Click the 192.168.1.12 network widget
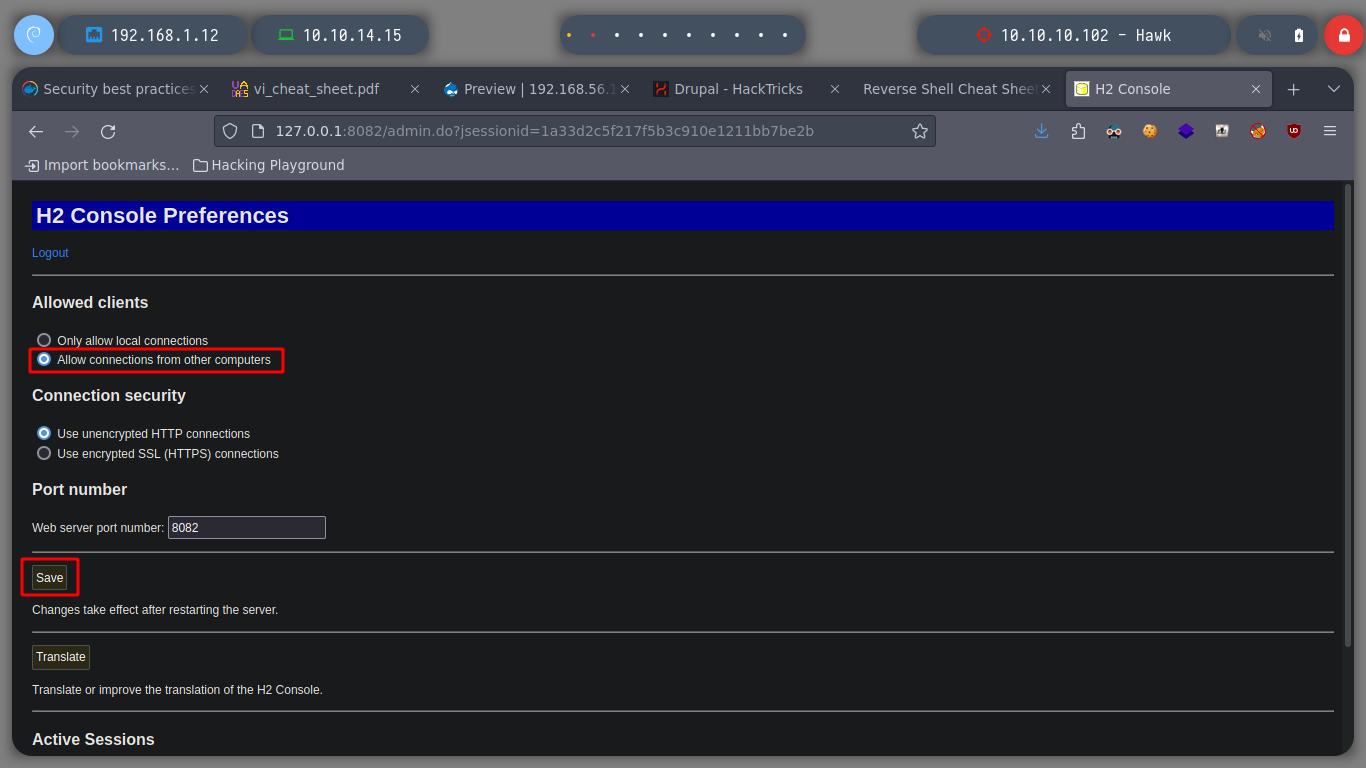This screenshot has width=1366, height=768. [152, 35]
